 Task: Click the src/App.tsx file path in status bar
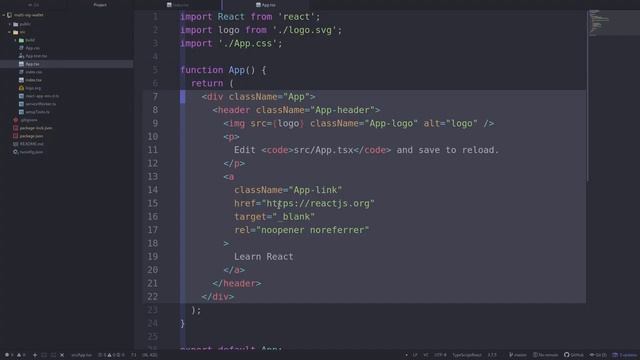(x=82, y=355)
